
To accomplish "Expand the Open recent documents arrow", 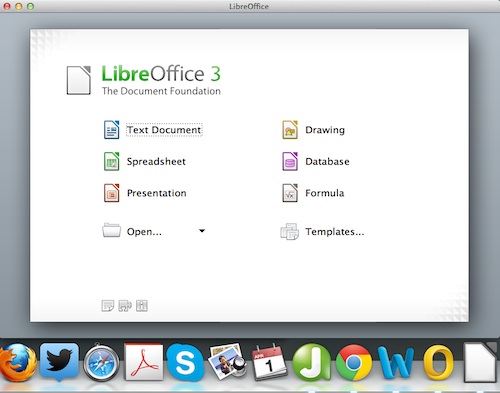I will [x=202, y=231].
